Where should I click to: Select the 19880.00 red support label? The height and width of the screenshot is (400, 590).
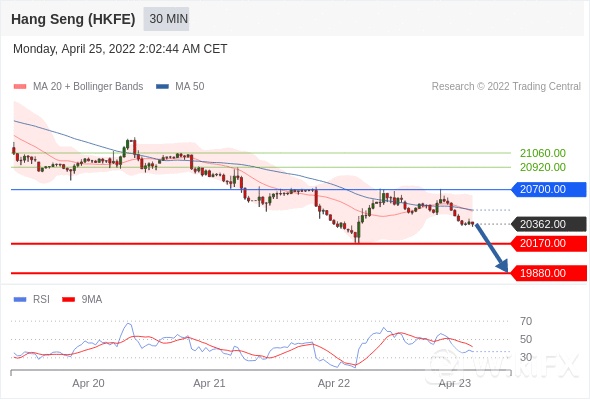pyautogui.click(x=549, y=273)
